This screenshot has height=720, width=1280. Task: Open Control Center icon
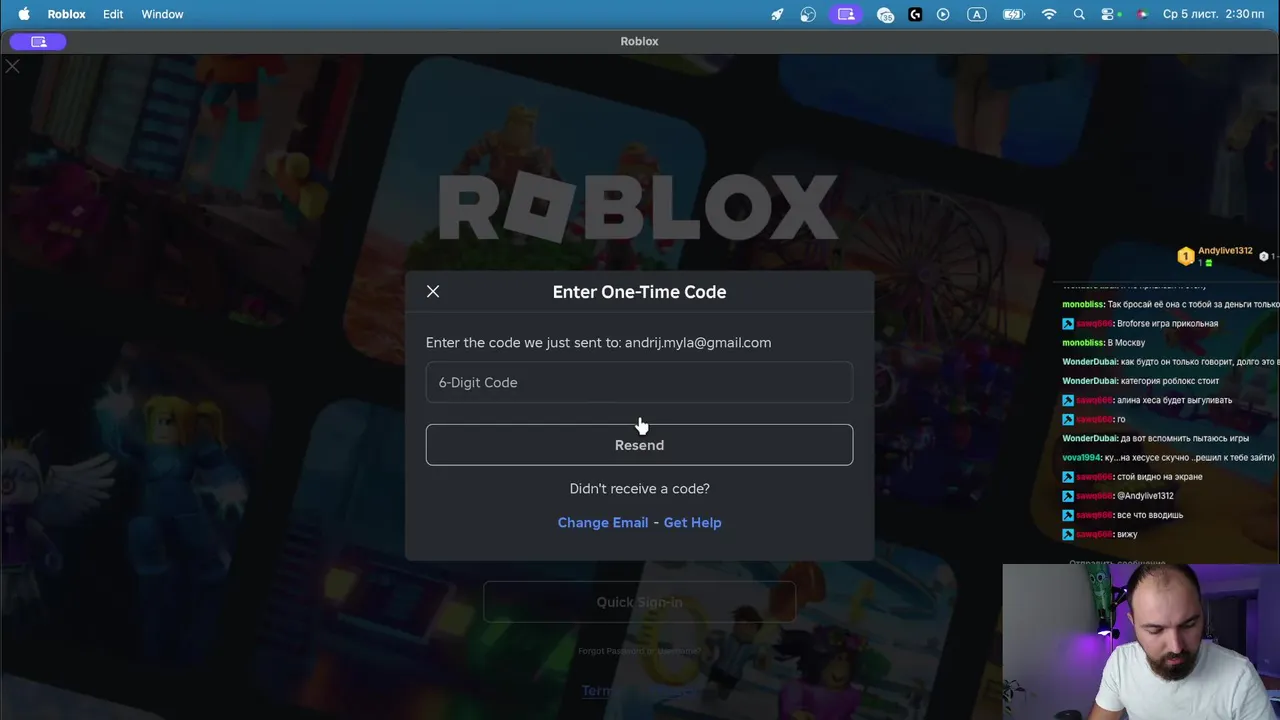coord(1108,14)
